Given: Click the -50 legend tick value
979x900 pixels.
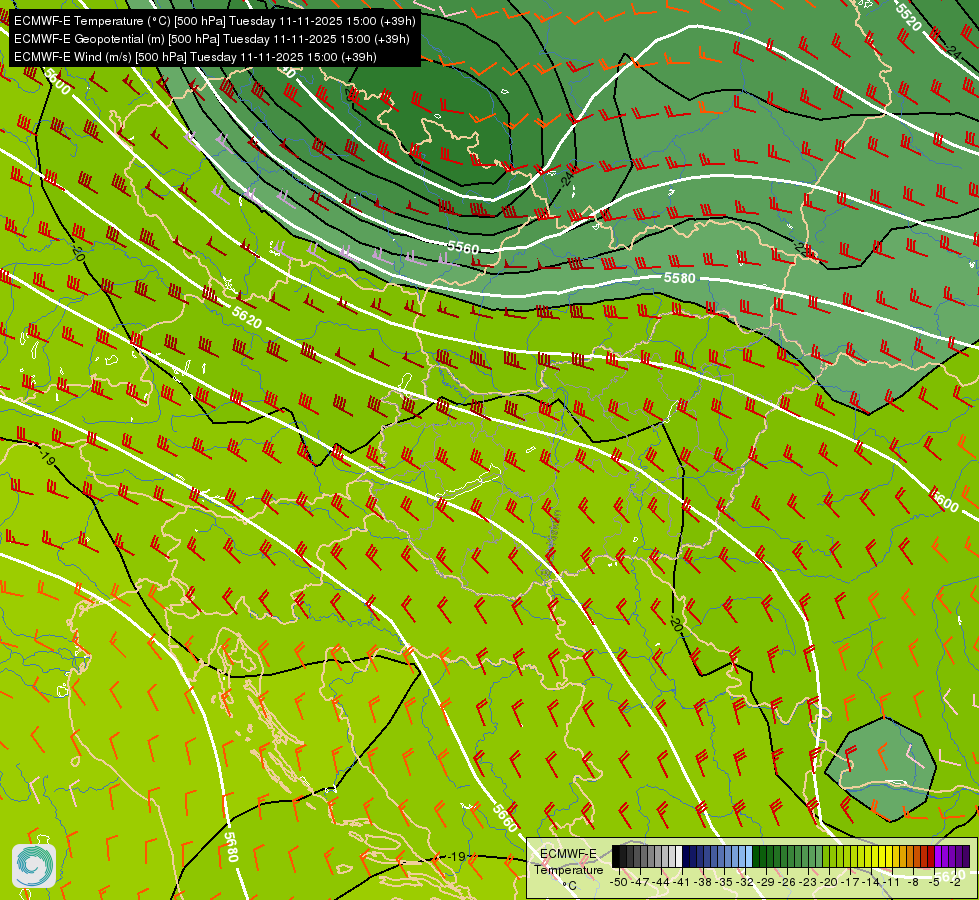Looking at the screenshot, I should click(x=619, y=882).
